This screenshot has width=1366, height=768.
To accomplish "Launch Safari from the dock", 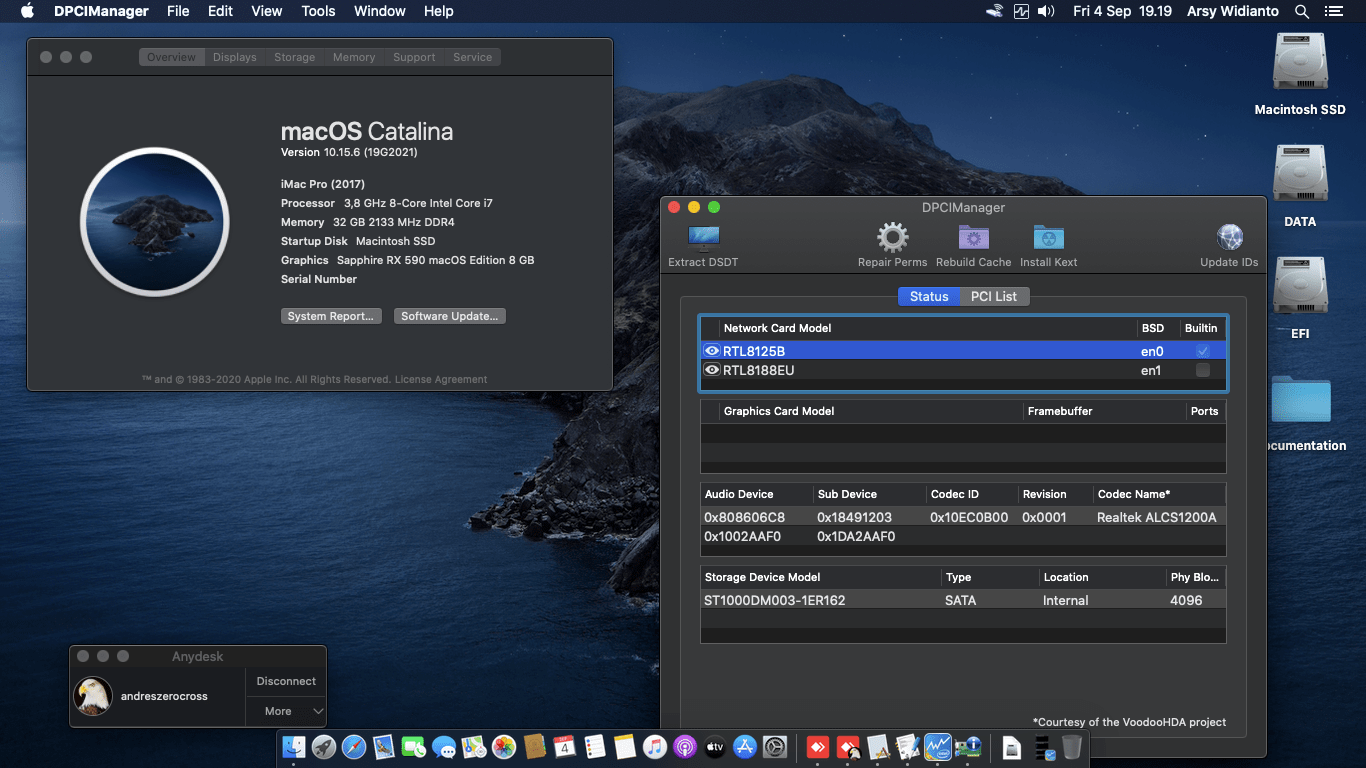I will [354, 747].
